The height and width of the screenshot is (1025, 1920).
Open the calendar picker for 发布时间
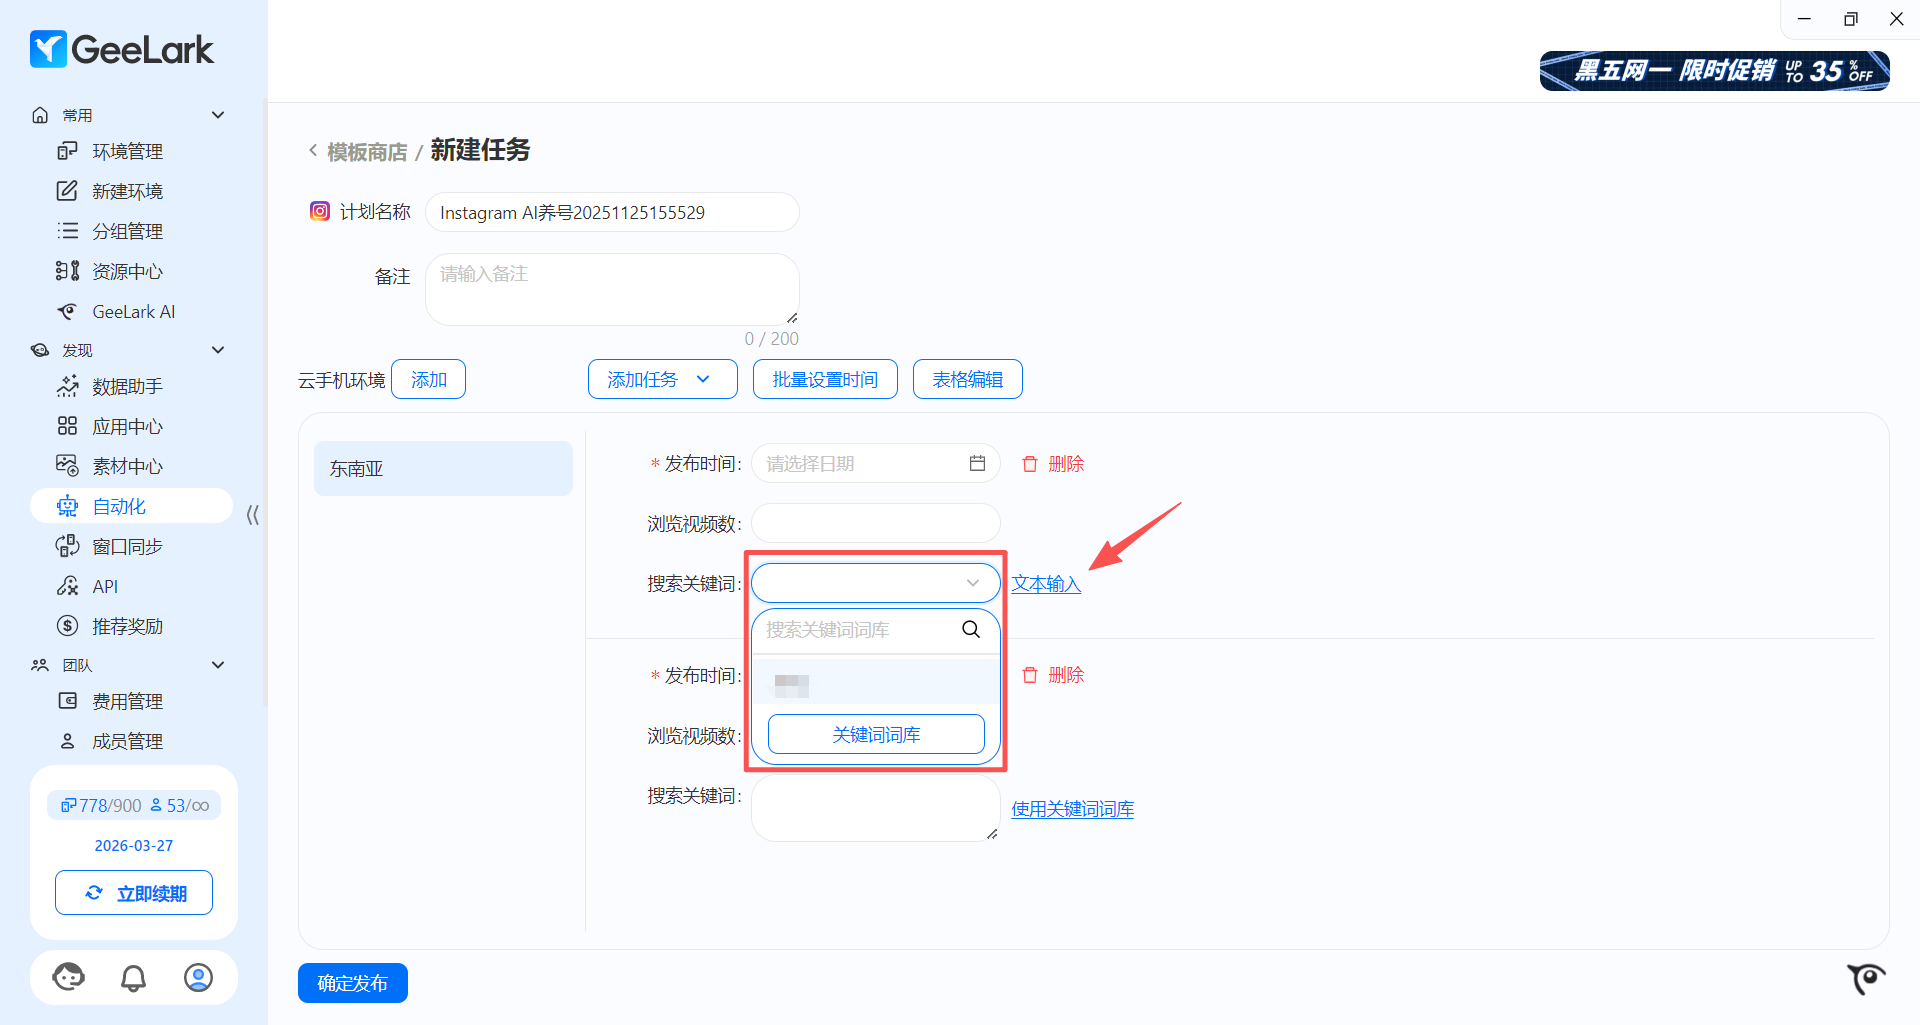[977, 463]
